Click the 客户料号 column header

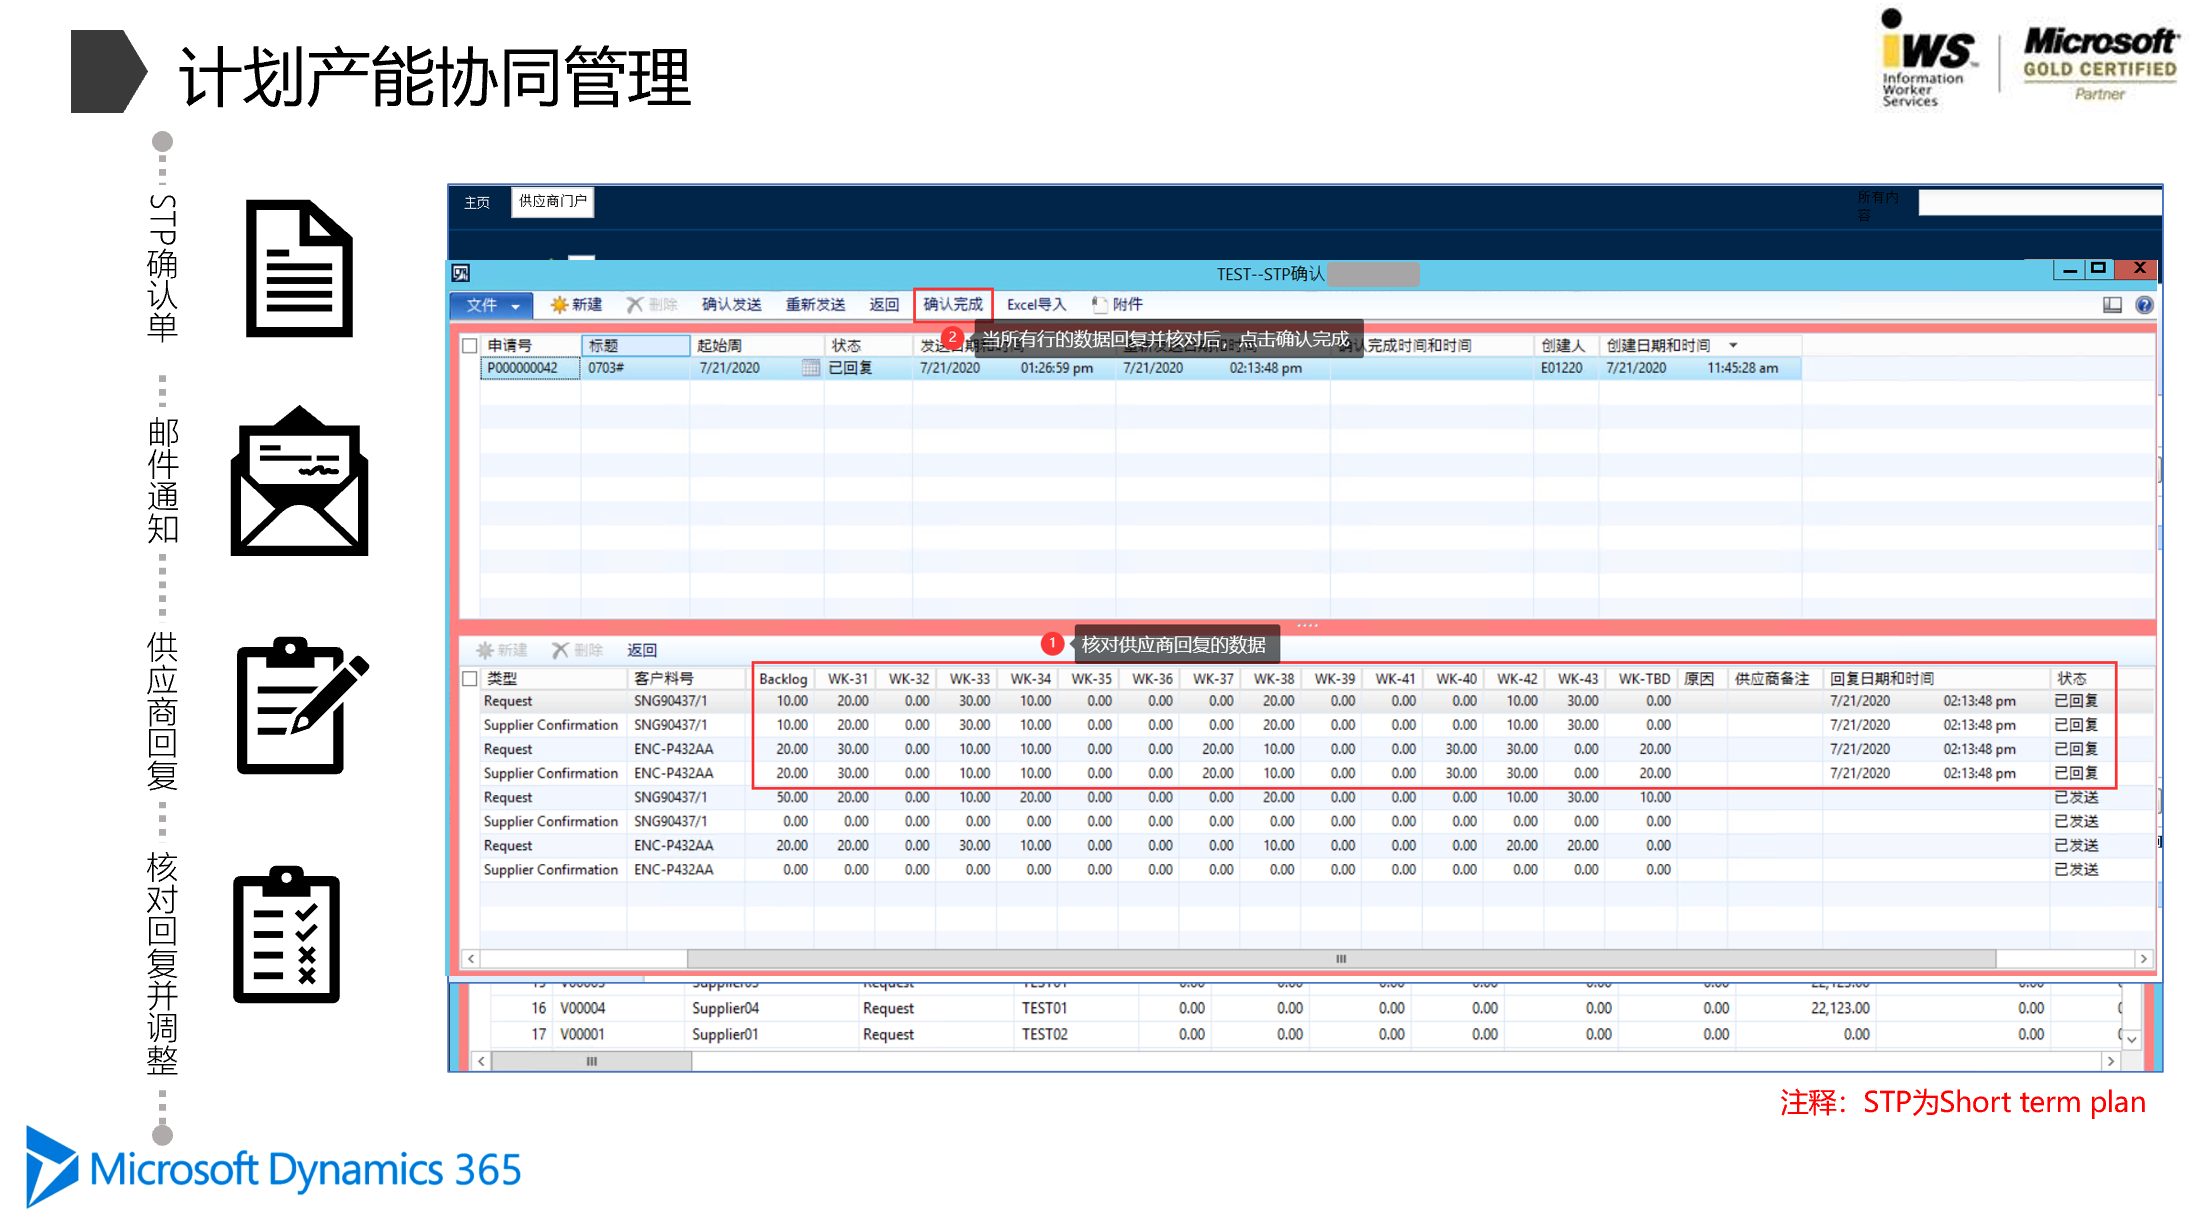click(x=688, y=679)
